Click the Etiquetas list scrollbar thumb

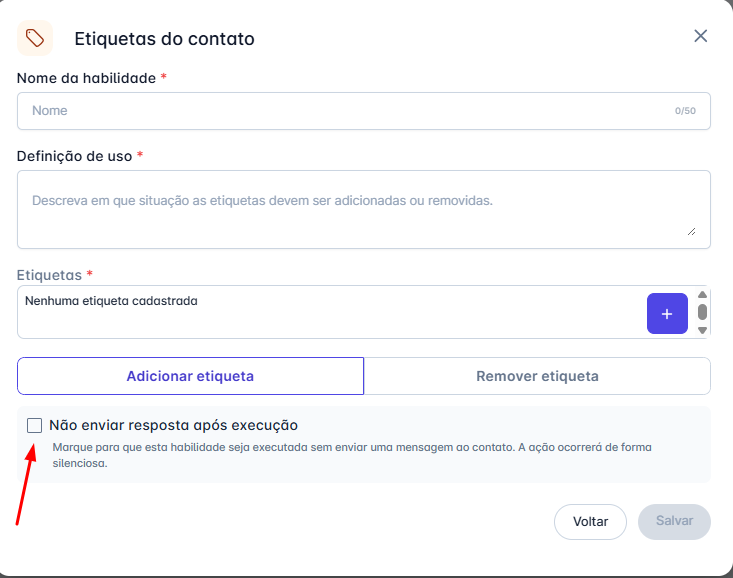(x=702, y=312)
